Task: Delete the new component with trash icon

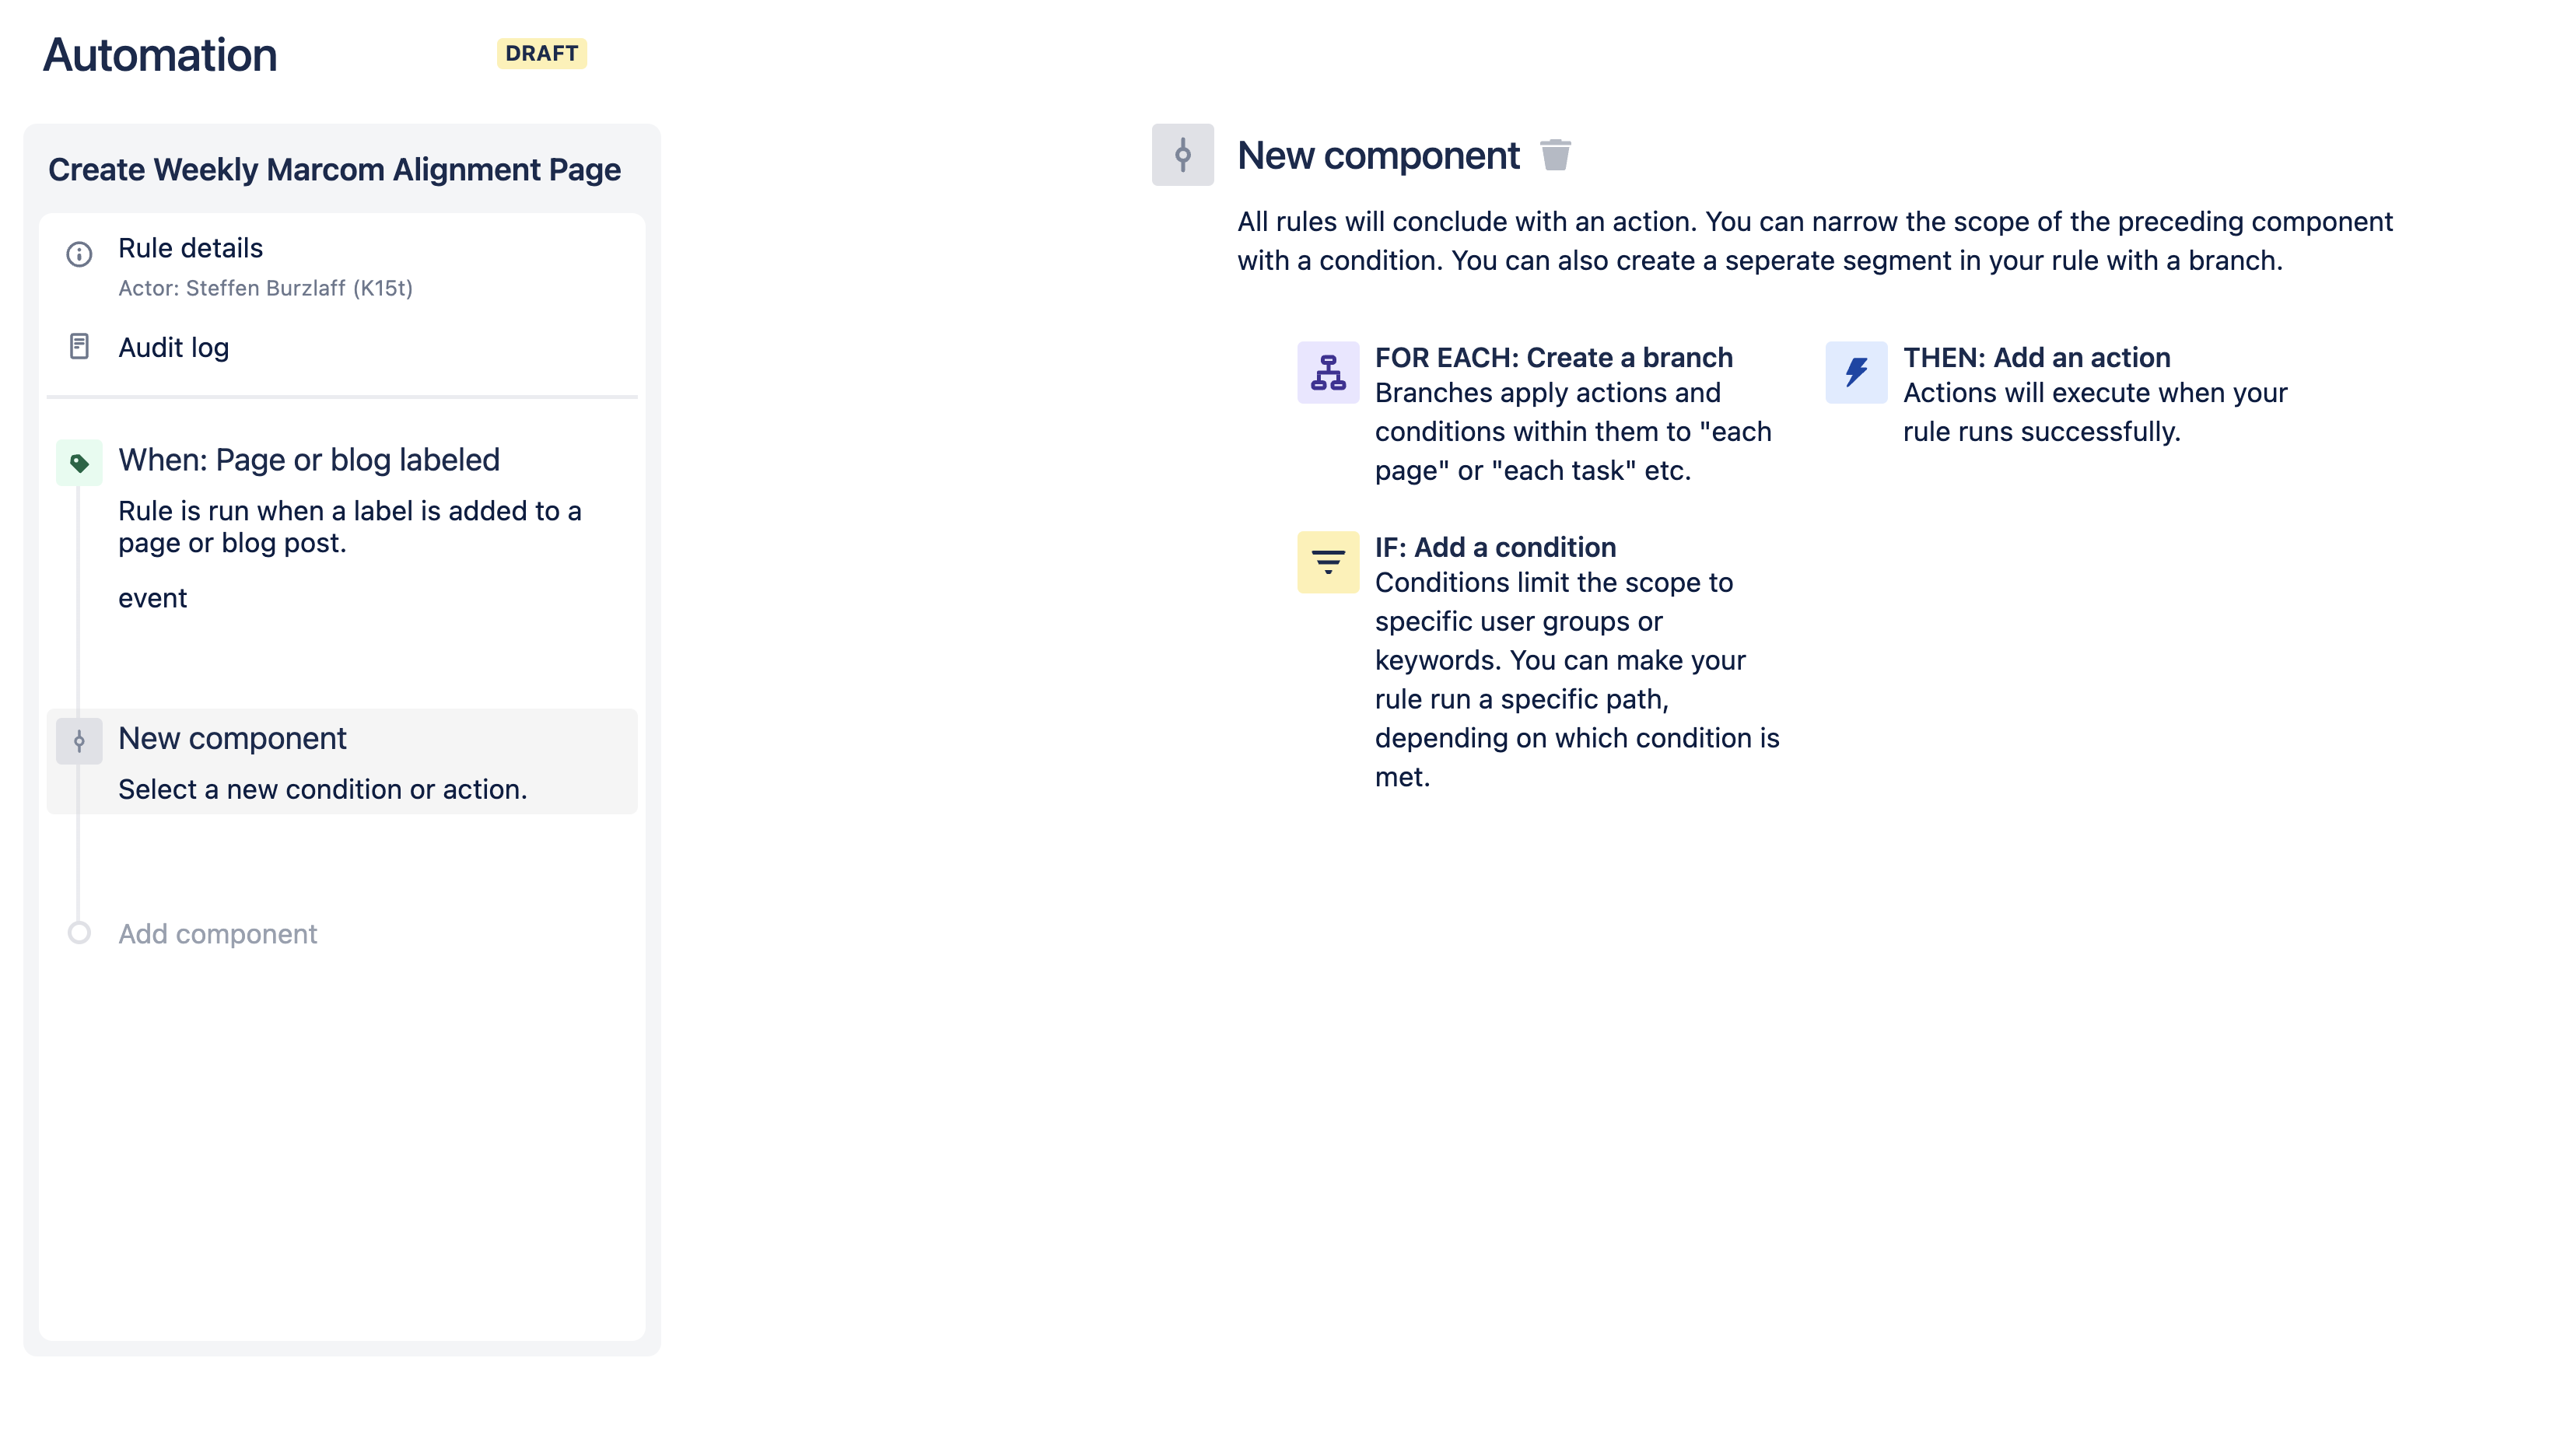Action: click(1555, 155)
